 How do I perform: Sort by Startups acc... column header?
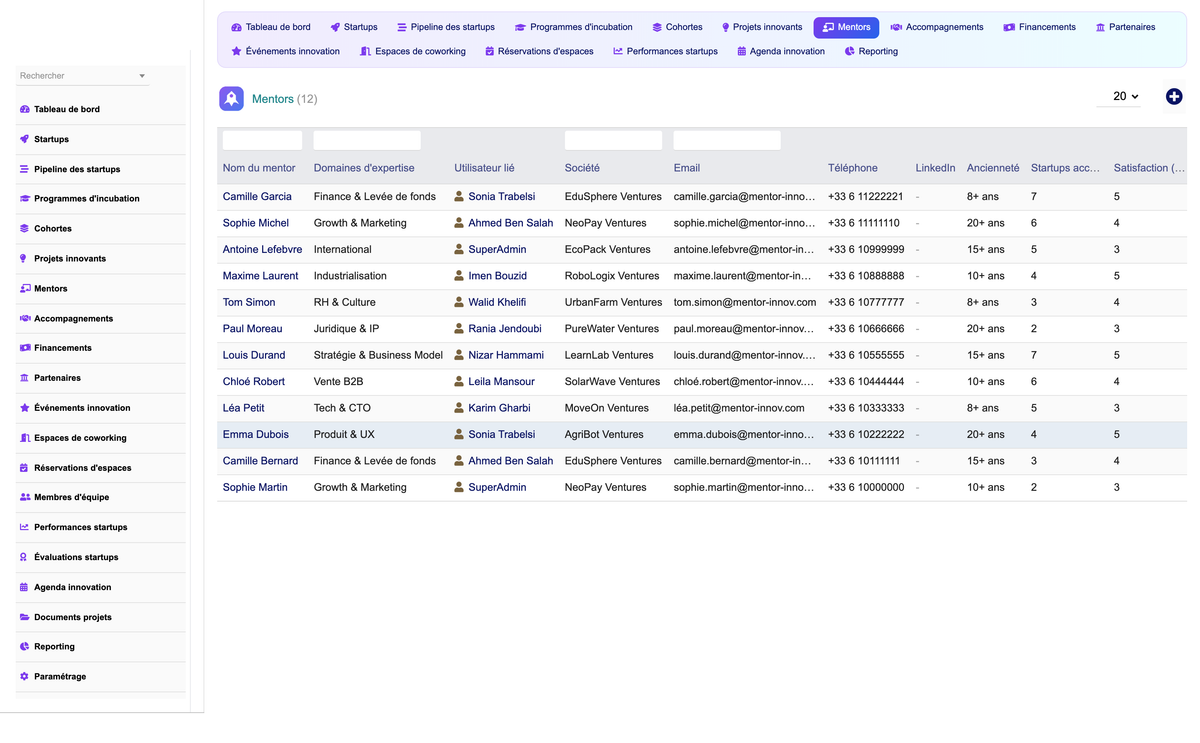tap(1065, 168)
